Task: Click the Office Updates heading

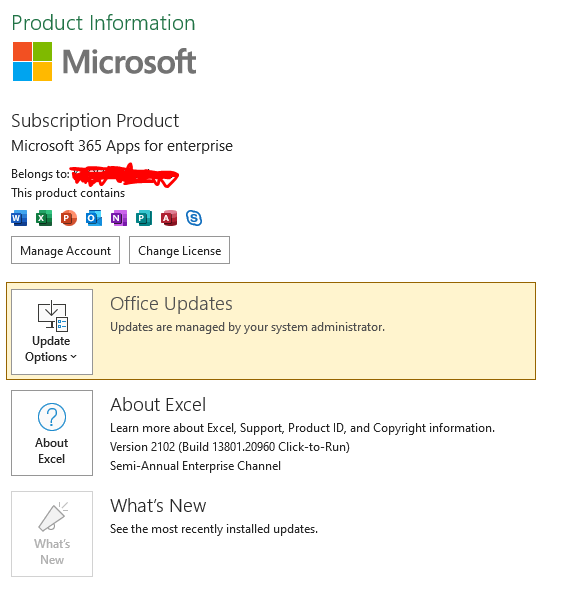Action: [171, 304]
